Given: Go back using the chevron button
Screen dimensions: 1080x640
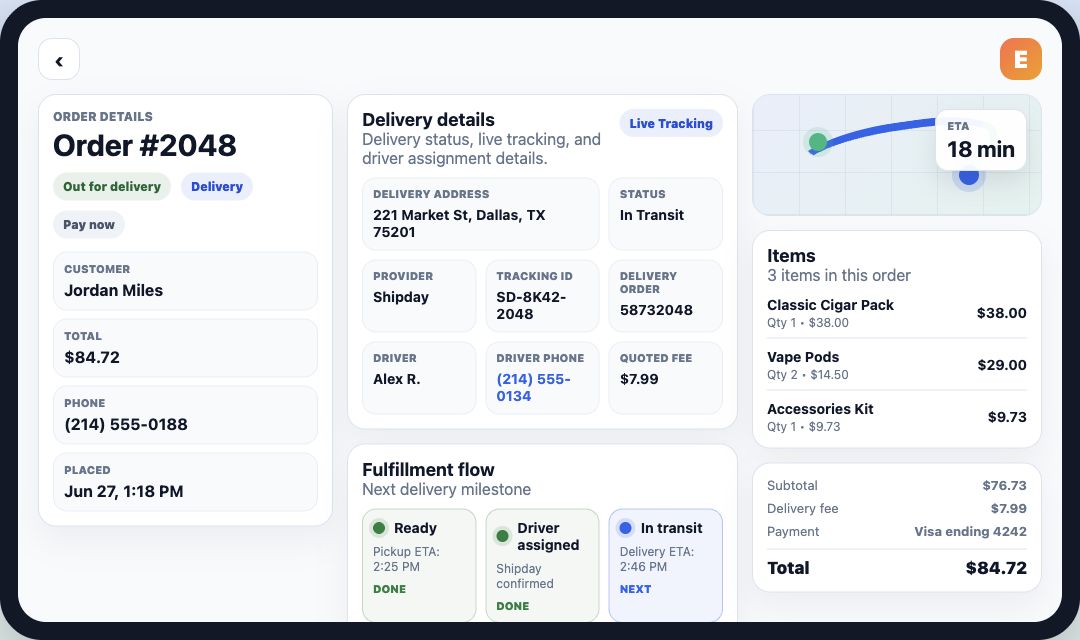Looking at the screenshot, I should [59, 59].
